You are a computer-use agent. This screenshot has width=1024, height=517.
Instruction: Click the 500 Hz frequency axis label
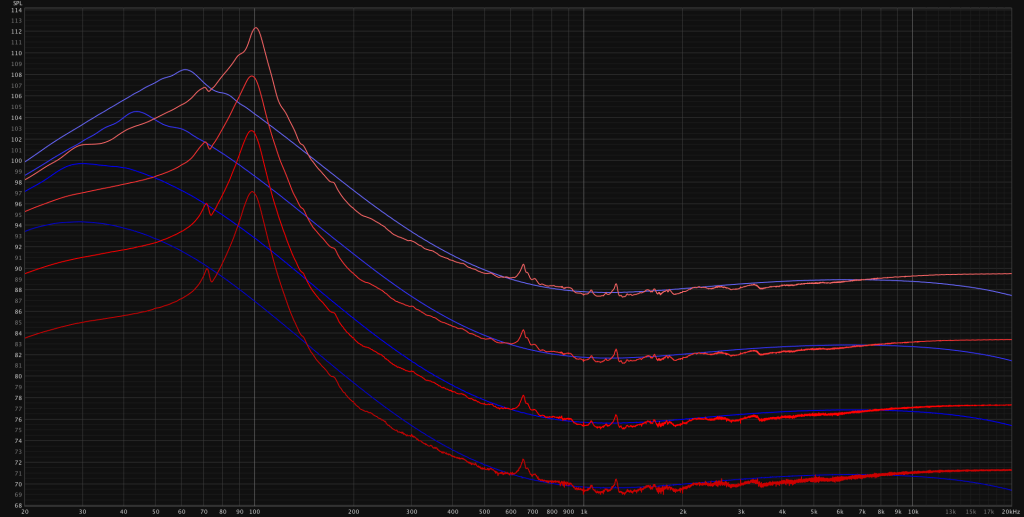(484, 511)
